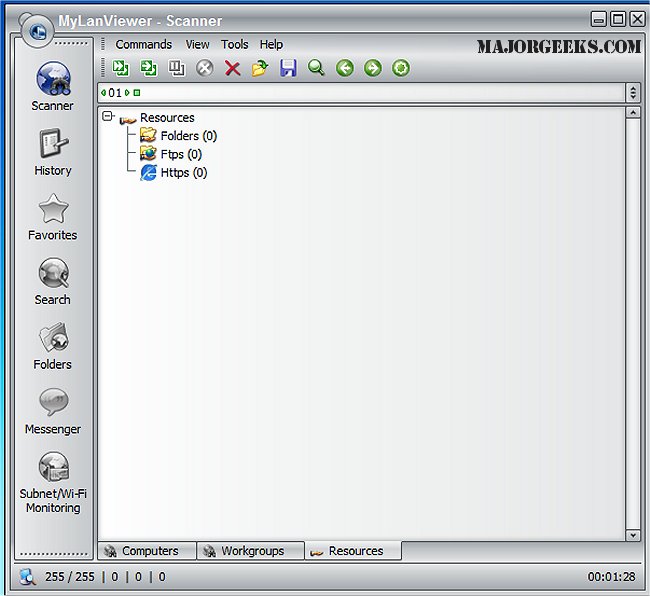The width and height of the screenshot is (650, 596).
Task: Close the MyLanViewer window
Action: point(637,19)
